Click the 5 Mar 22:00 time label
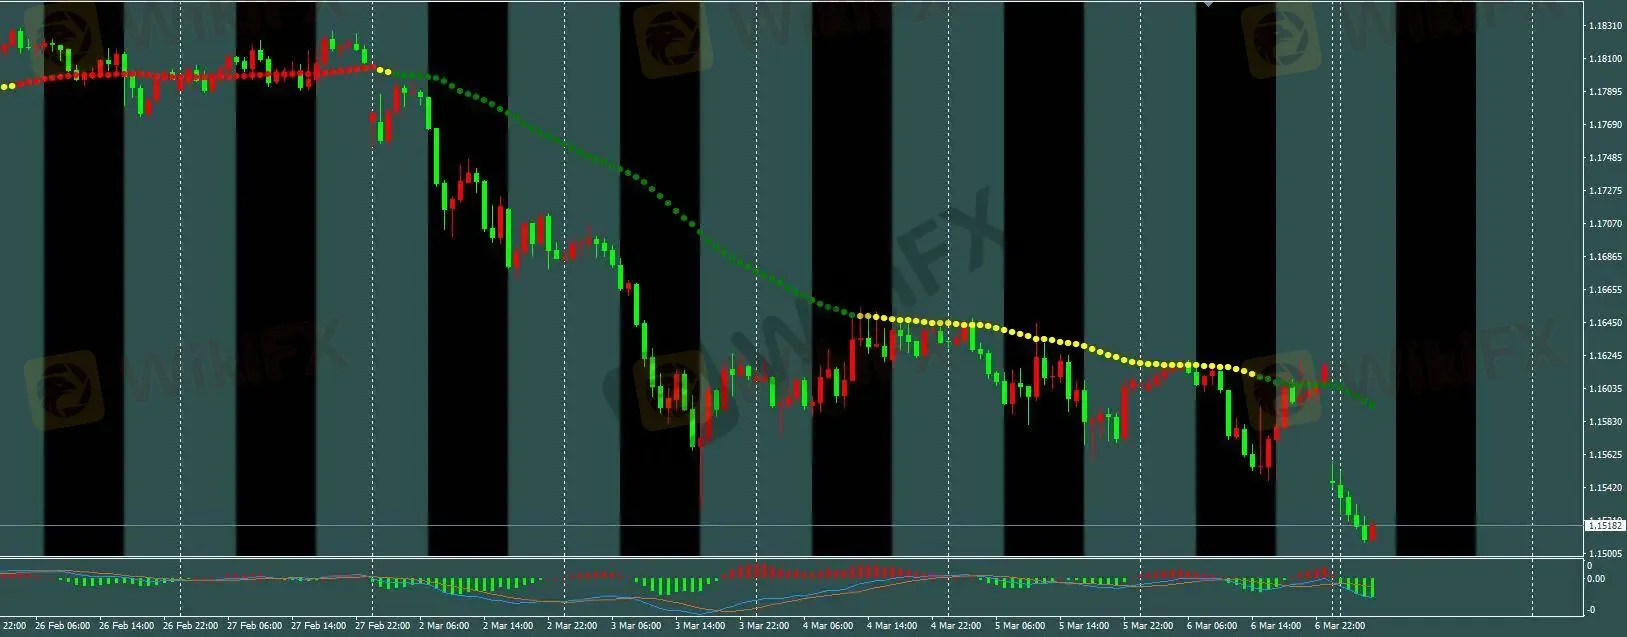This screenshot has height=637, width=1627. [1148, 626]
